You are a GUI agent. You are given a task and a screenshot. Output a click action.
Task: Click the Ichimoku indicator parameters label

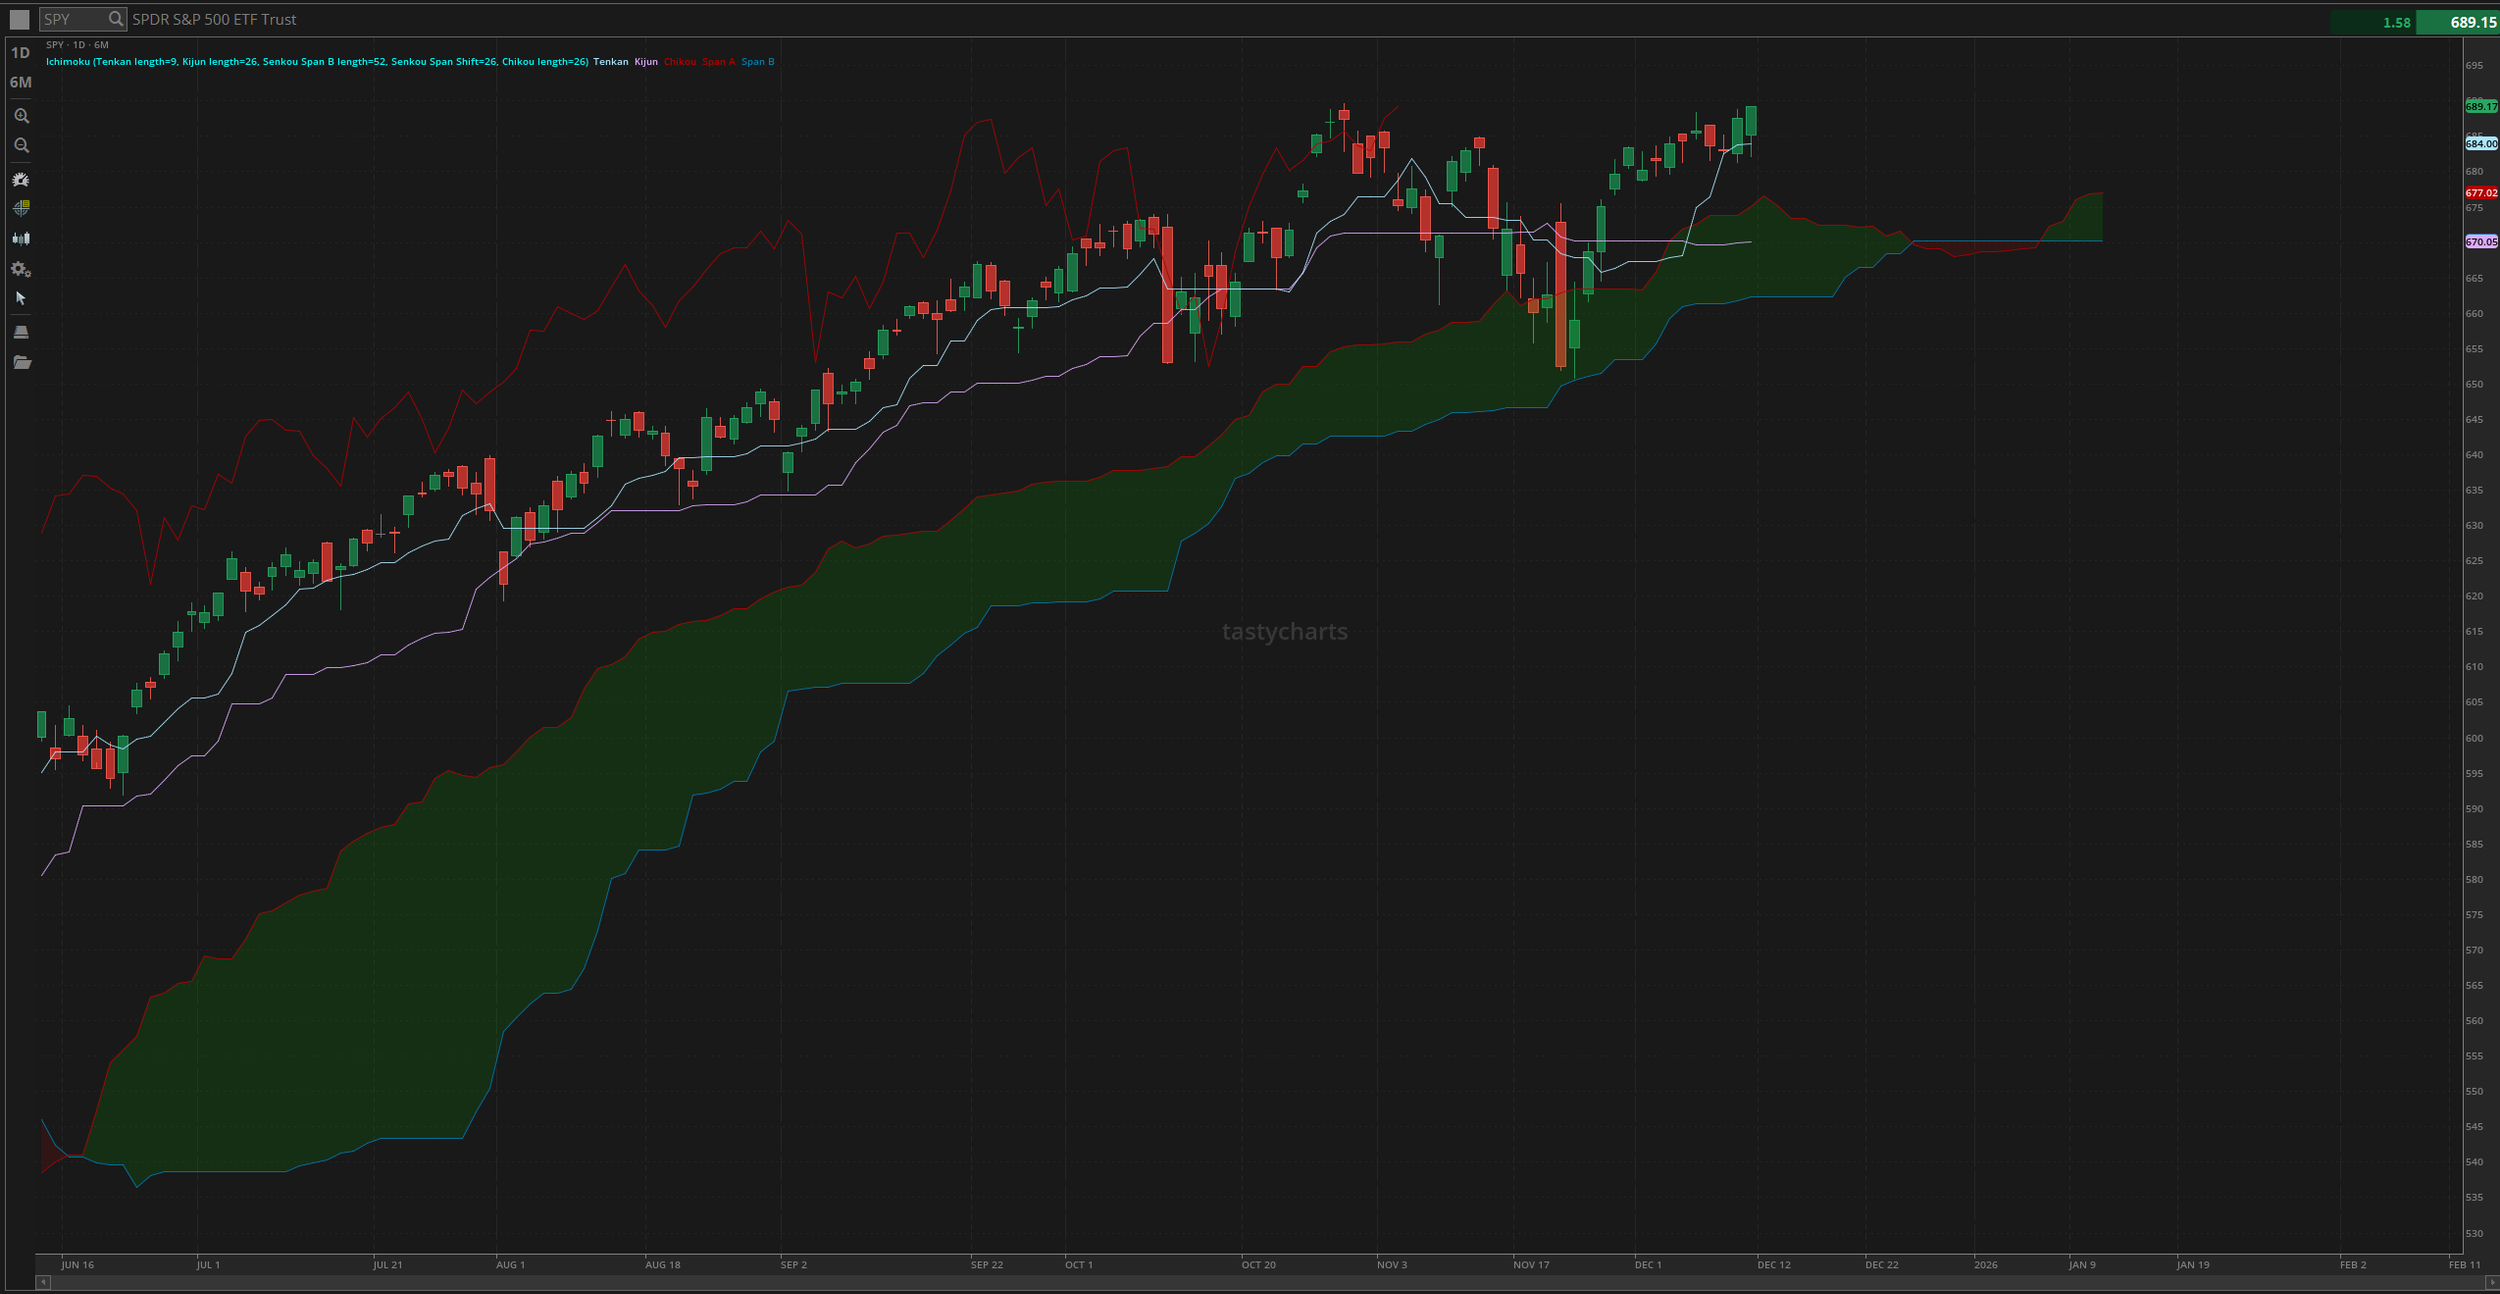click(317, 62)
